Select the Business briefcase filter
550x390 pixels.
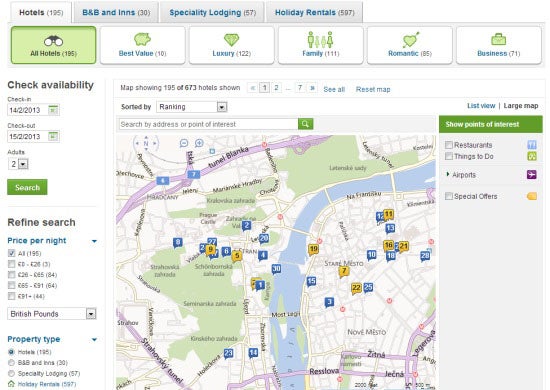click(x=499, y=45)
